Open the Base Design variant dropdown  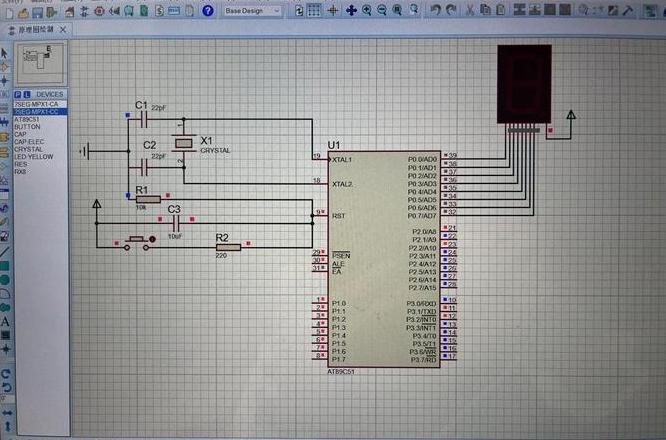coord(253,11)
